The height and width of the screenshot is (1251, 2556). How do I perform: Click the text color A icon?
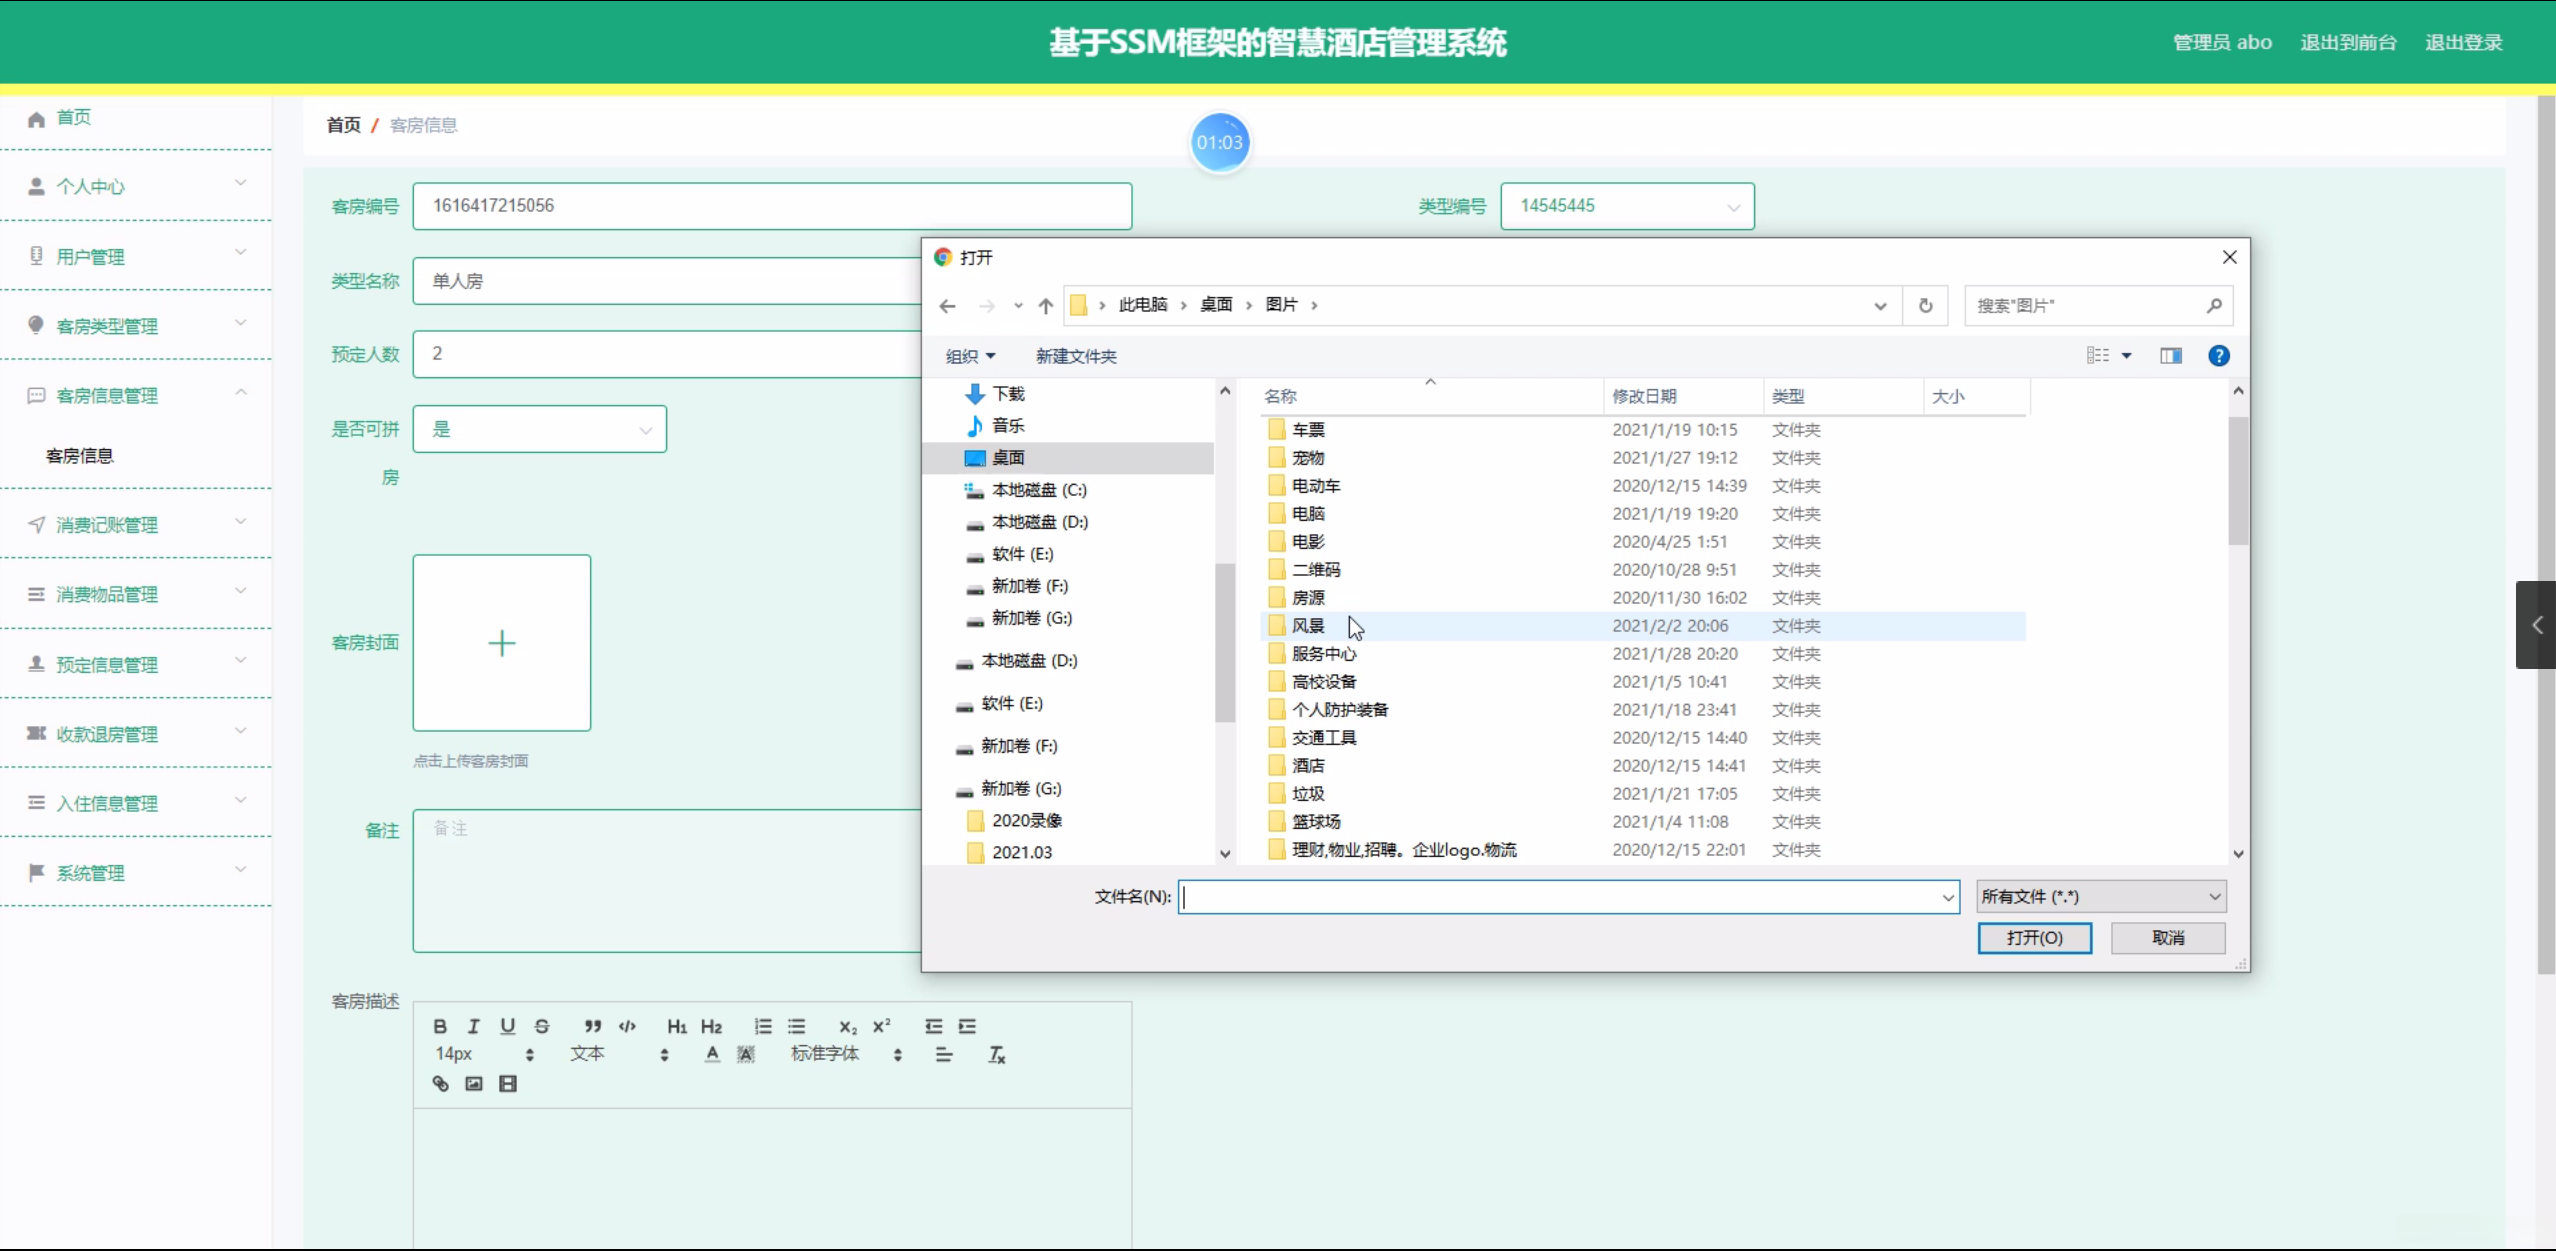click(712, 1054)
